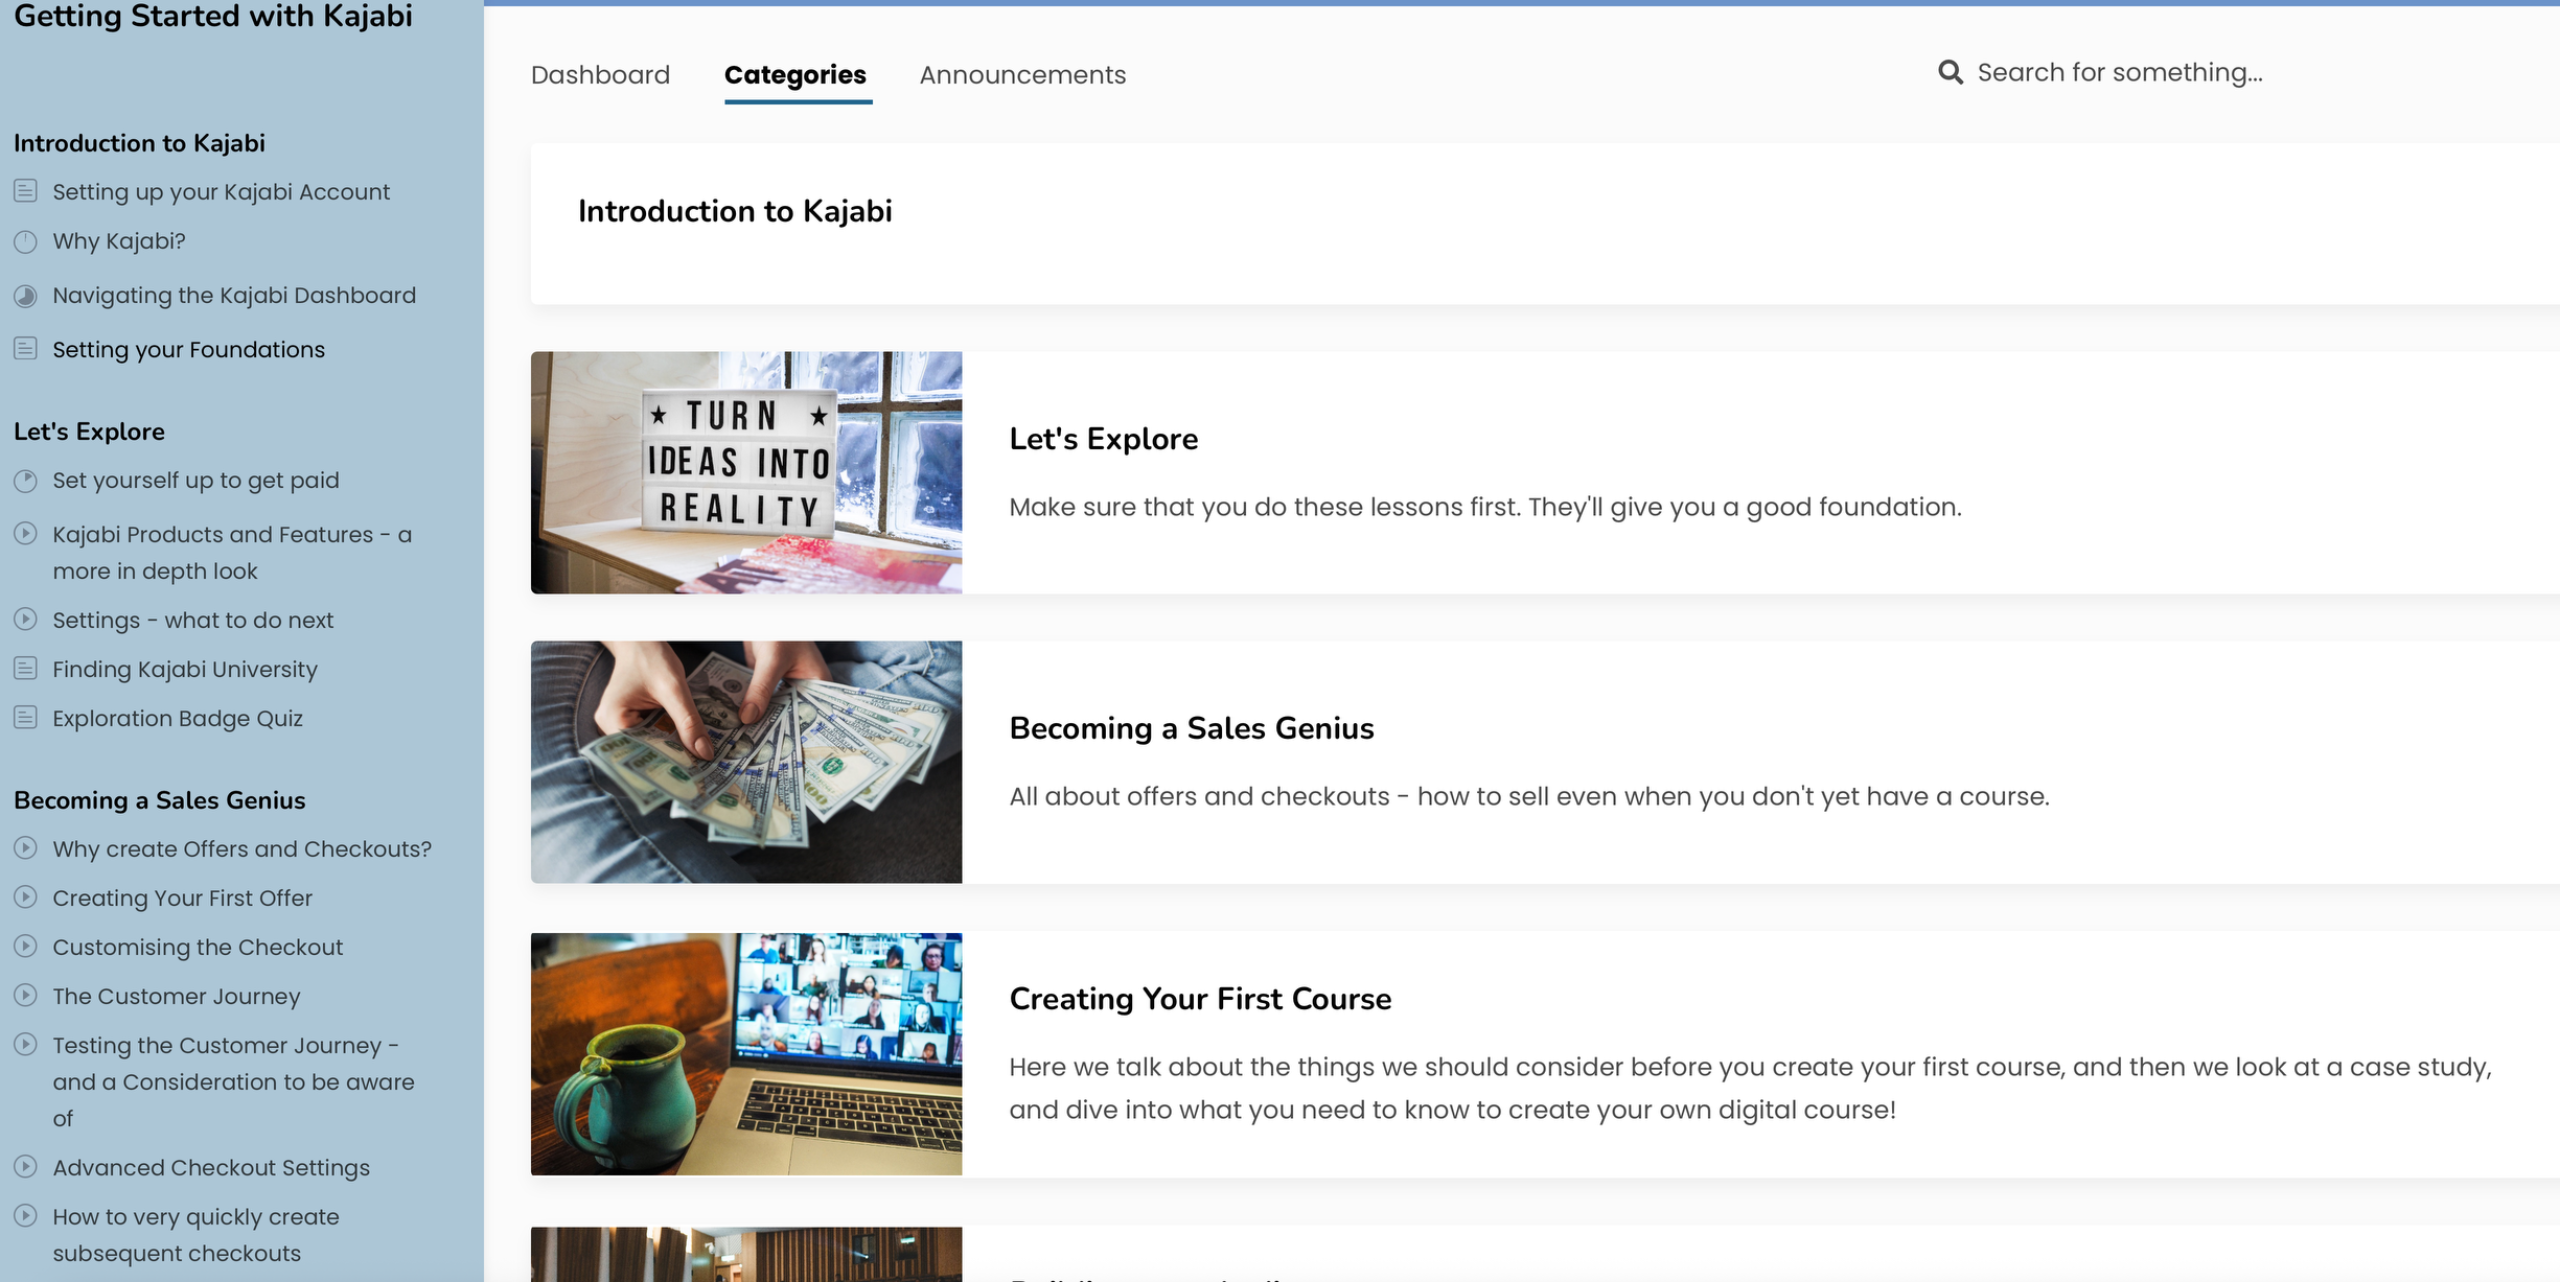Screen dimensions: 2560x1282
Task: Select the Categories tab
Action: (x=795, y=75)
